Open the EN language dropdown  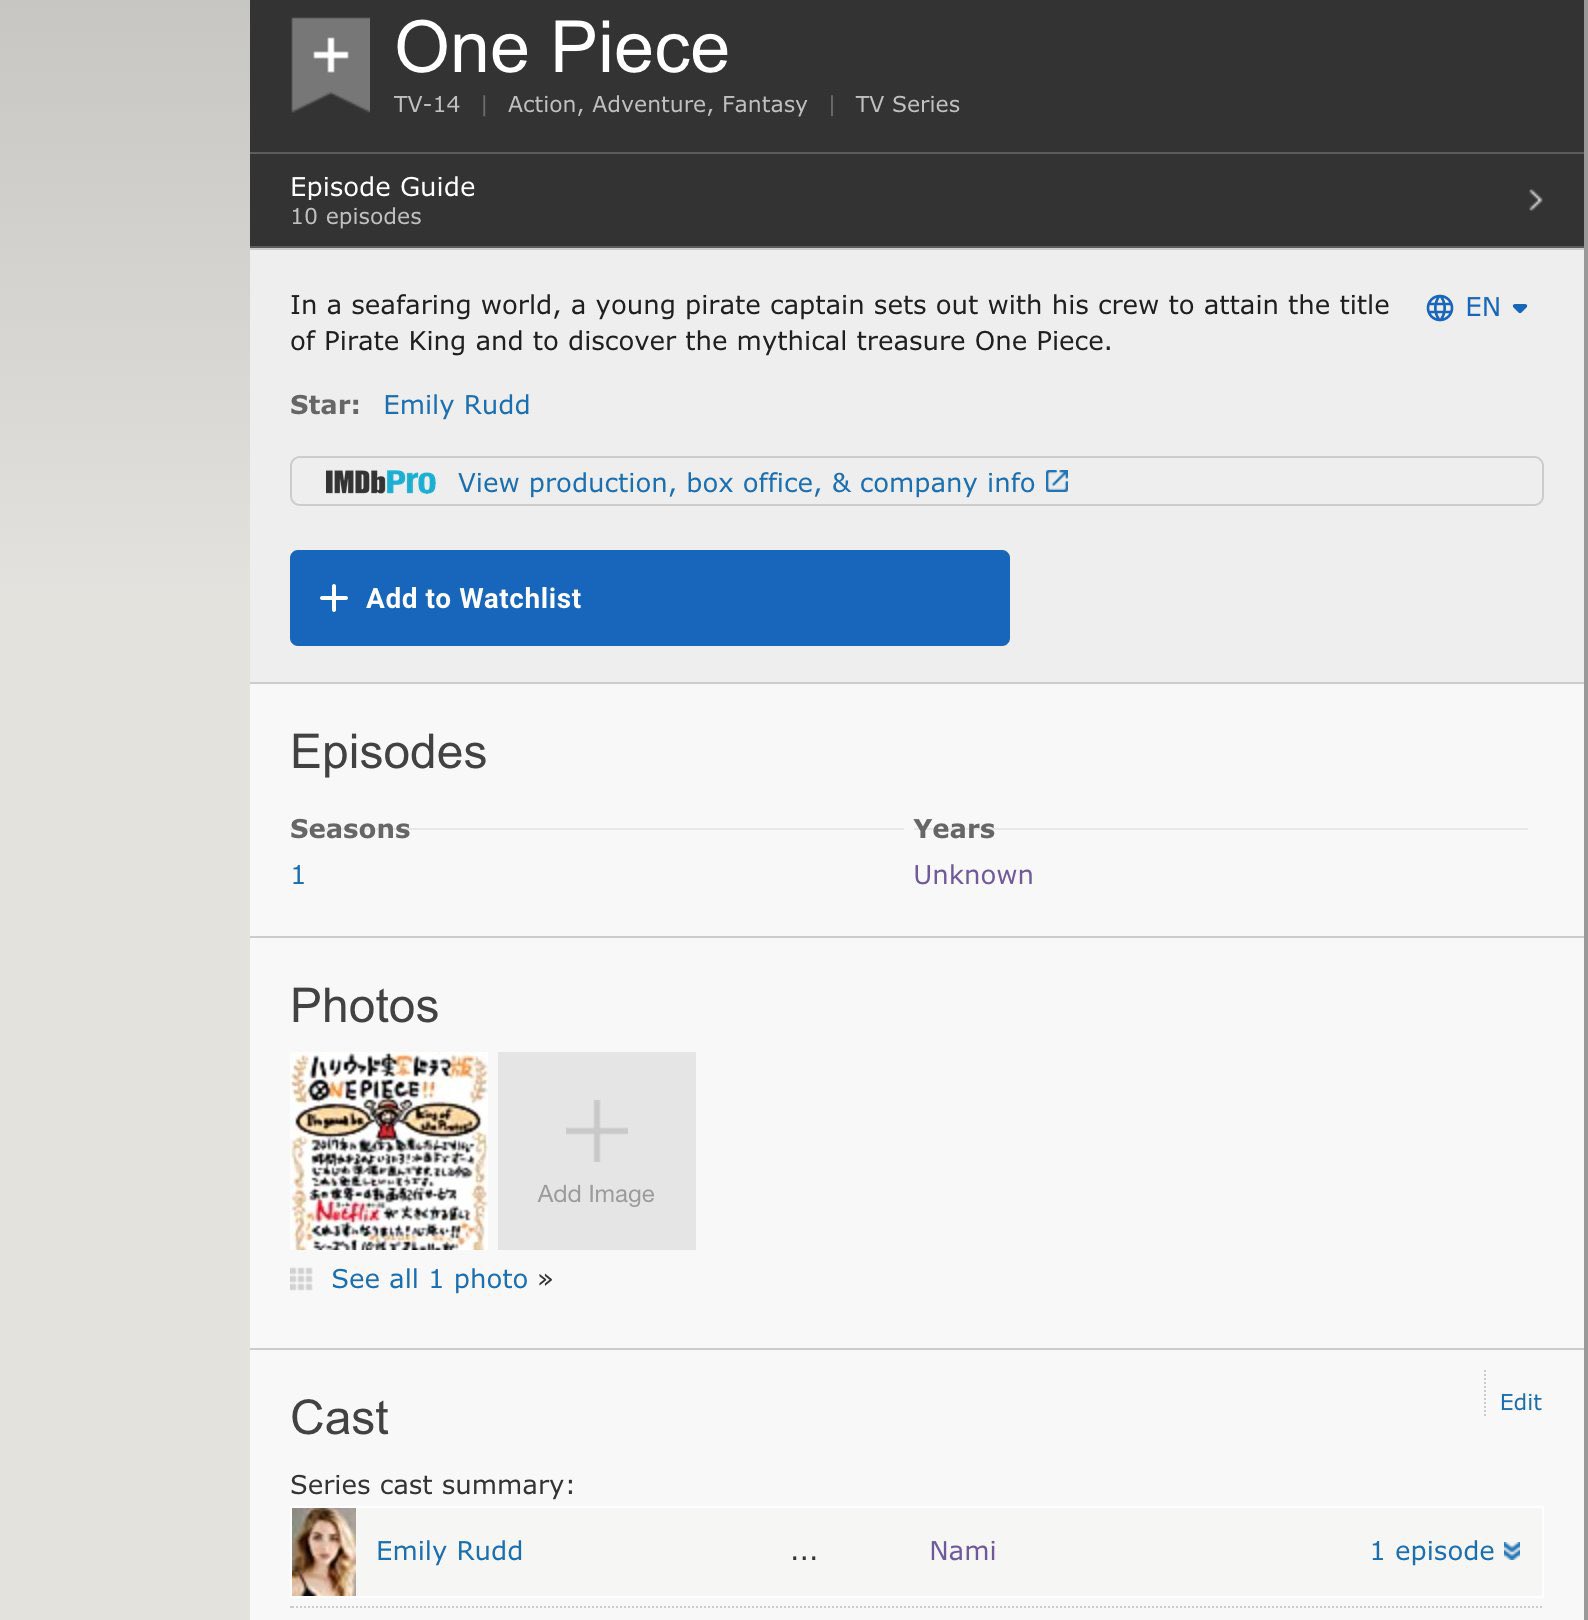(1496, 307)
